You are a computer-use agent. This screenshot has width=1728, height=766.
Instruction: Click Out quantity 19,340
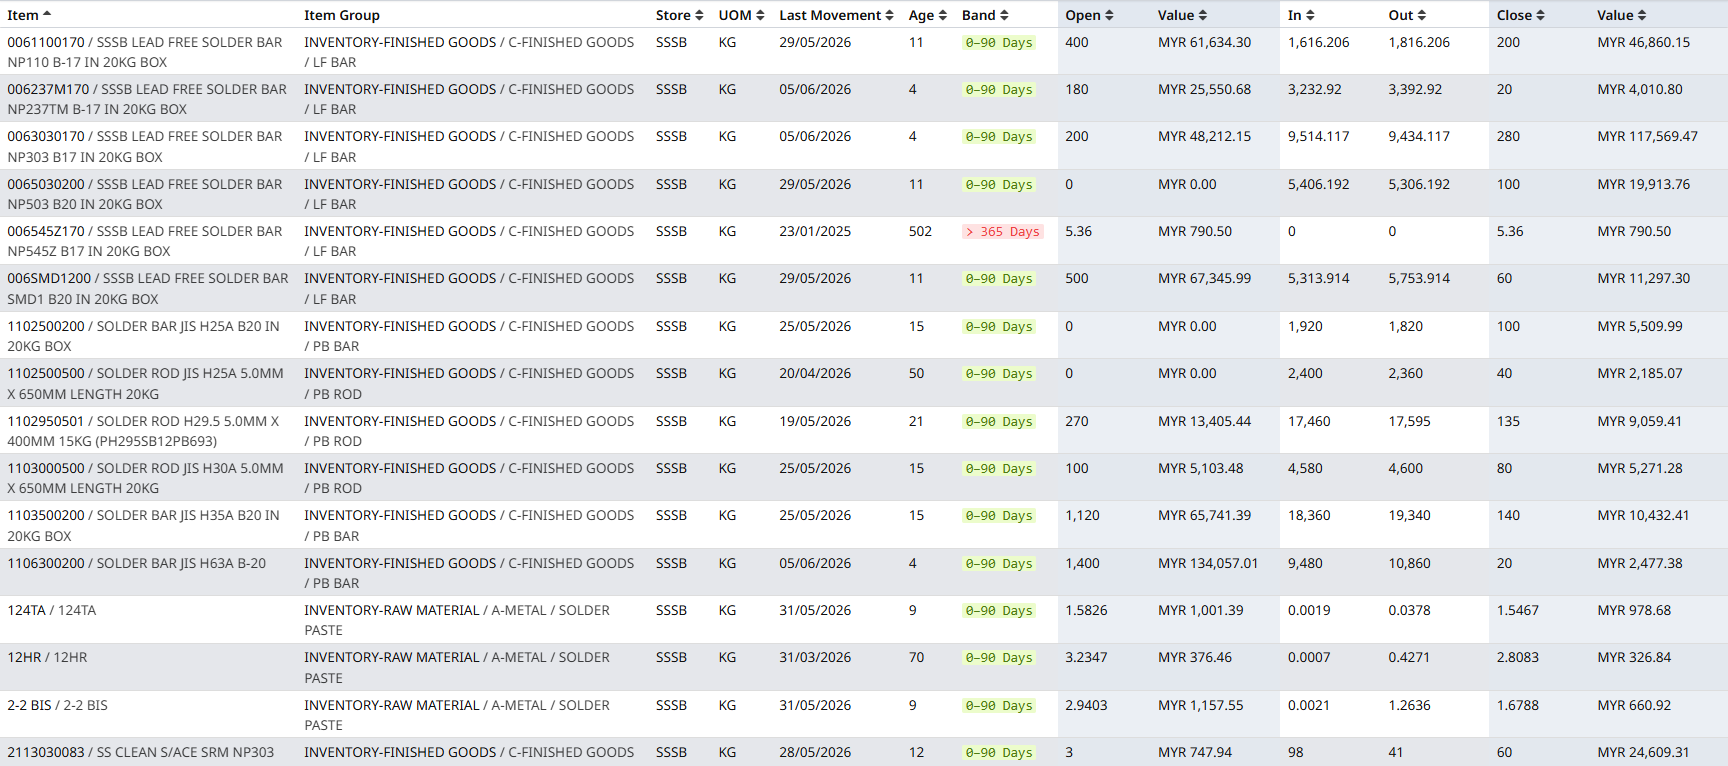coord(1409,515)
